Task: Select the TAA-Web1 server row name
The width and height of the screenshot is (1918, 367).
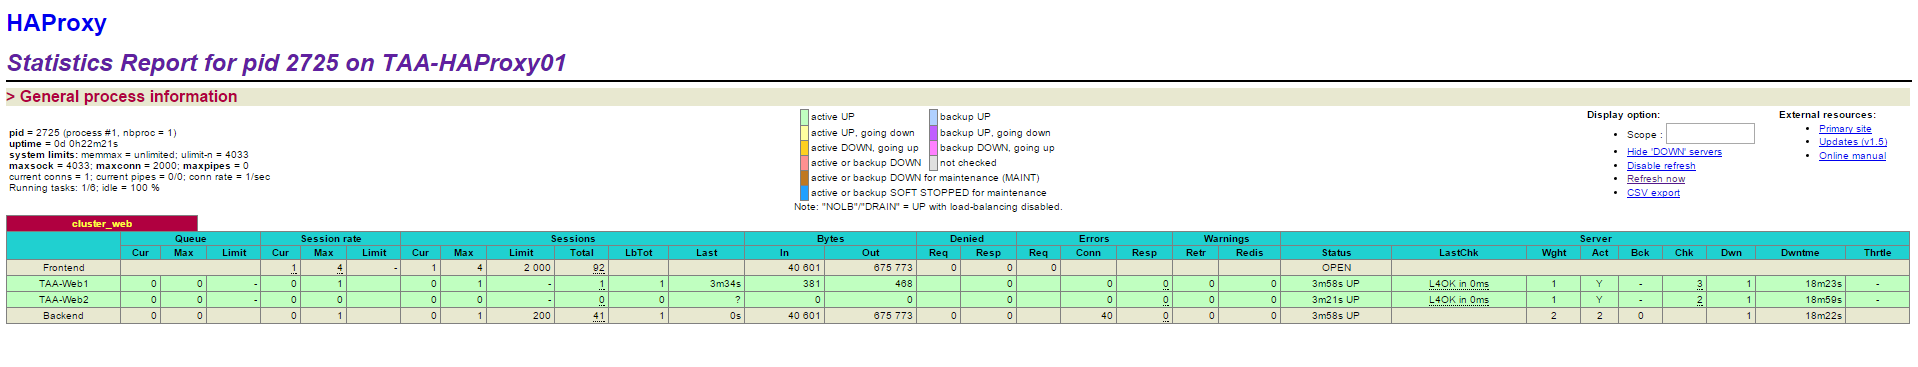Action: pos(64,284)
